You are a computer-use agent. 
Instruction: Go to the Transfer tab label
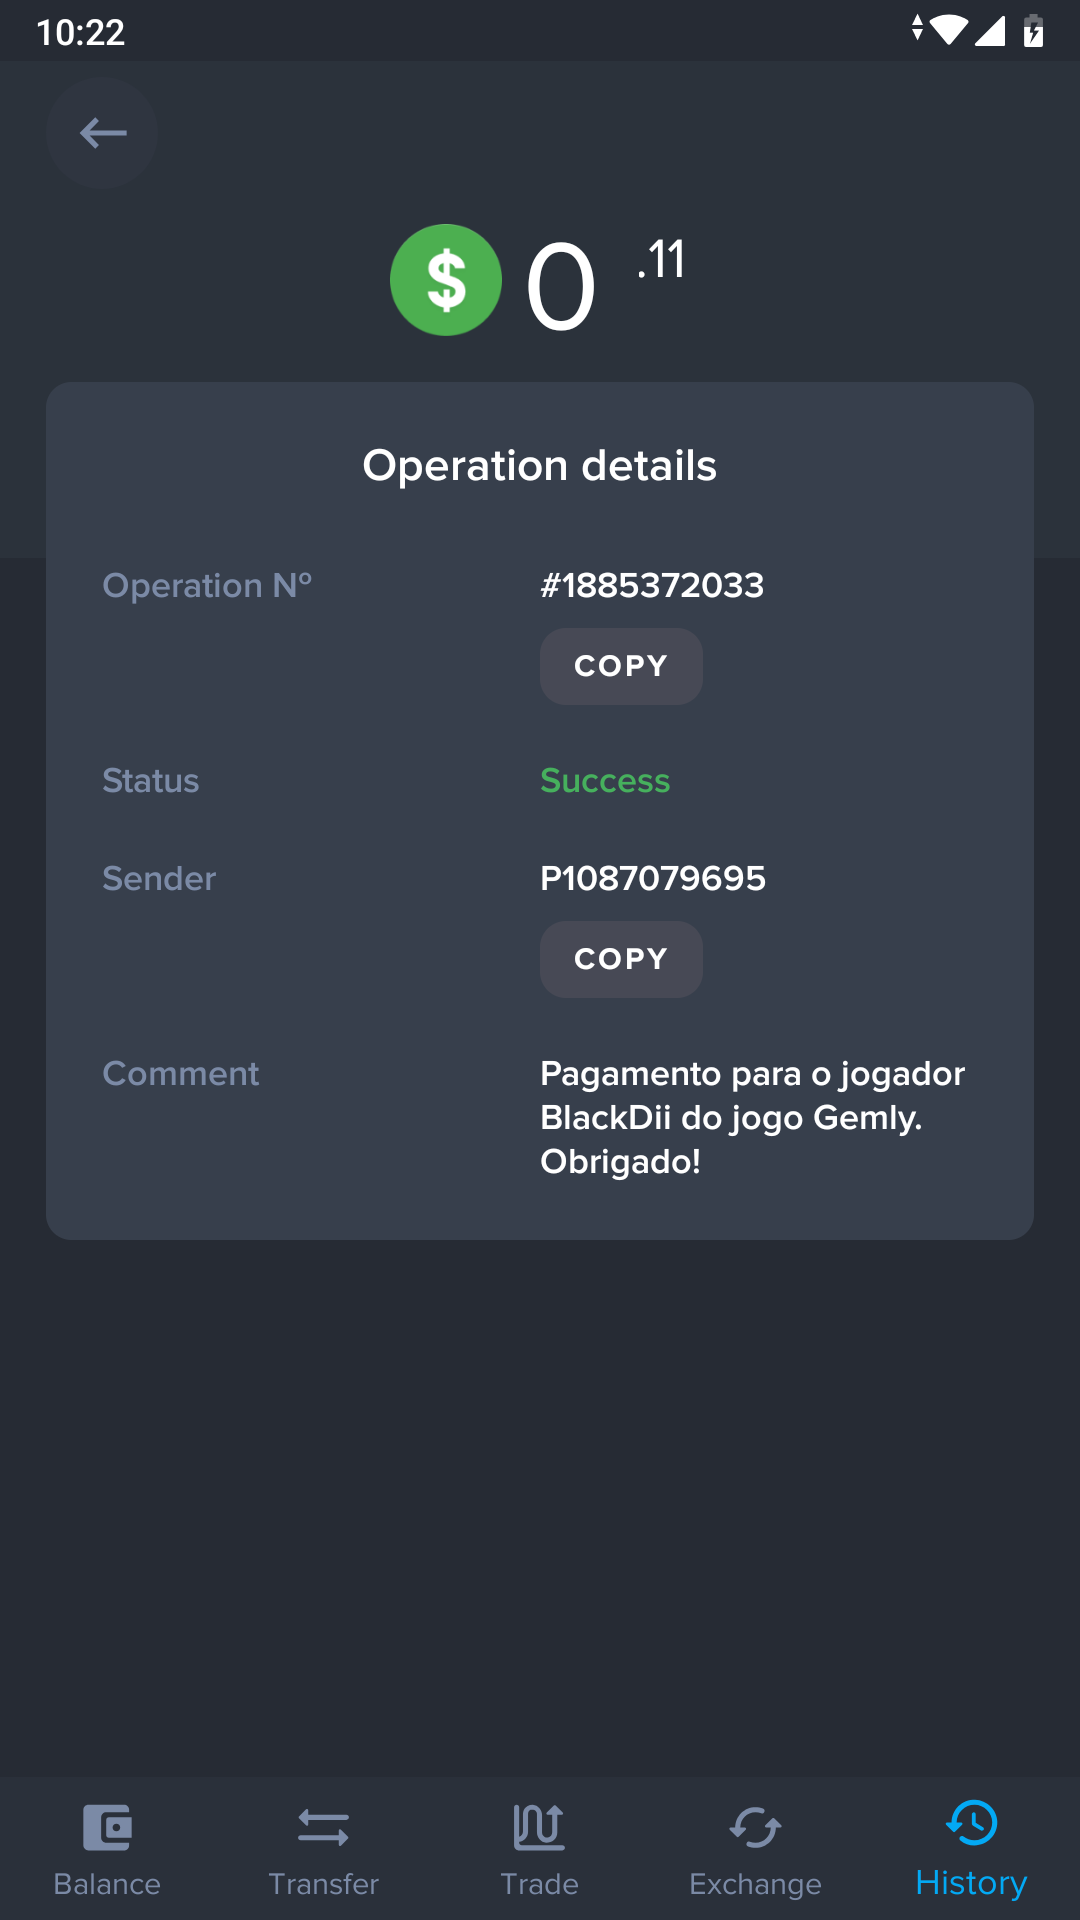(323, 1884)
